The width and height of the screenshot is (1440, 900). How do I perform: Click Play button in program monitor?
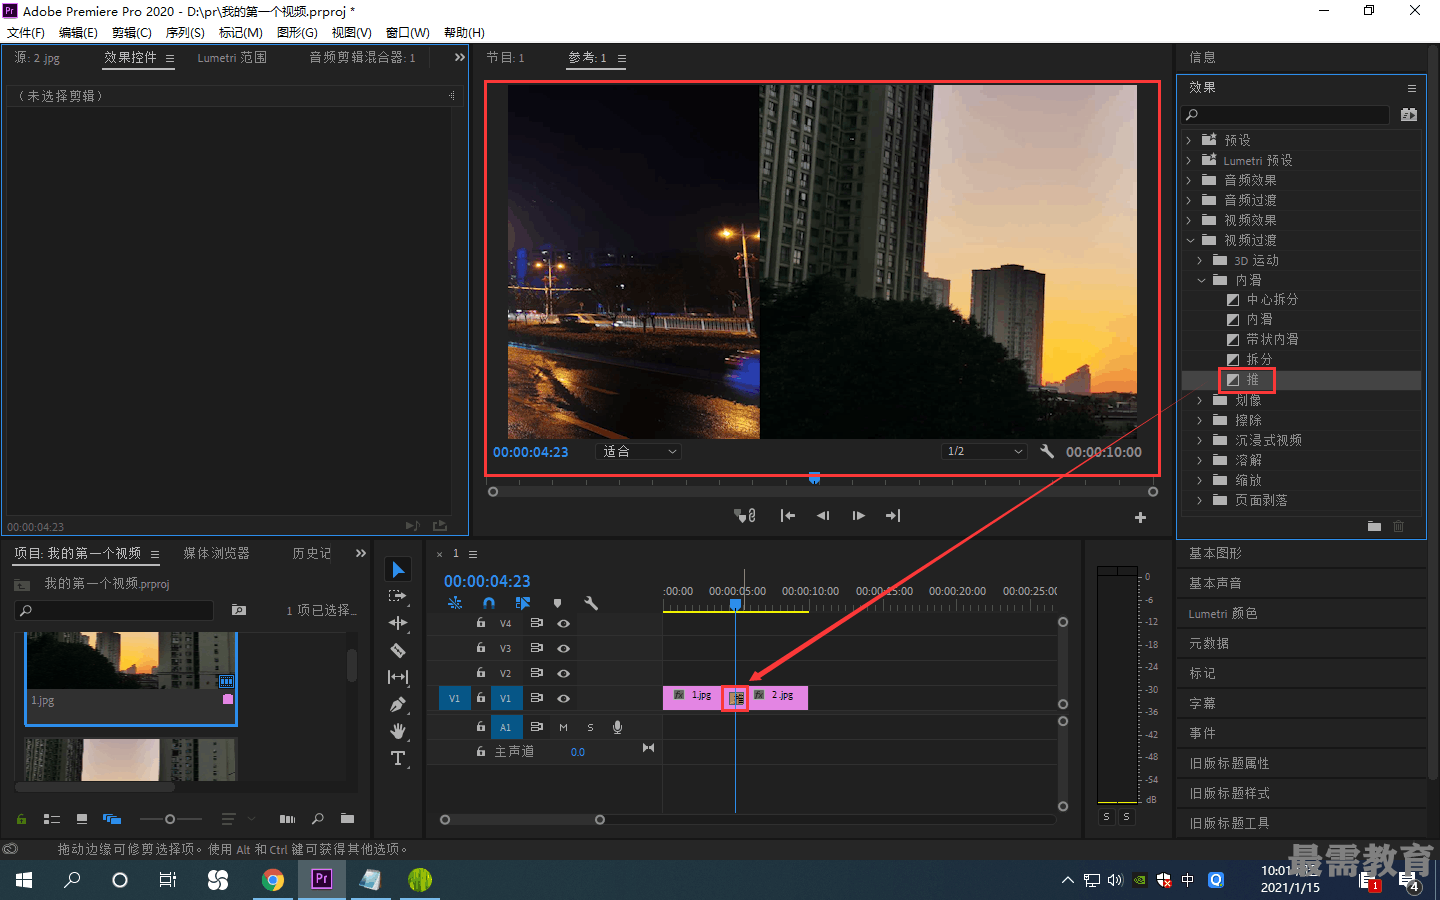click(858, 516)
